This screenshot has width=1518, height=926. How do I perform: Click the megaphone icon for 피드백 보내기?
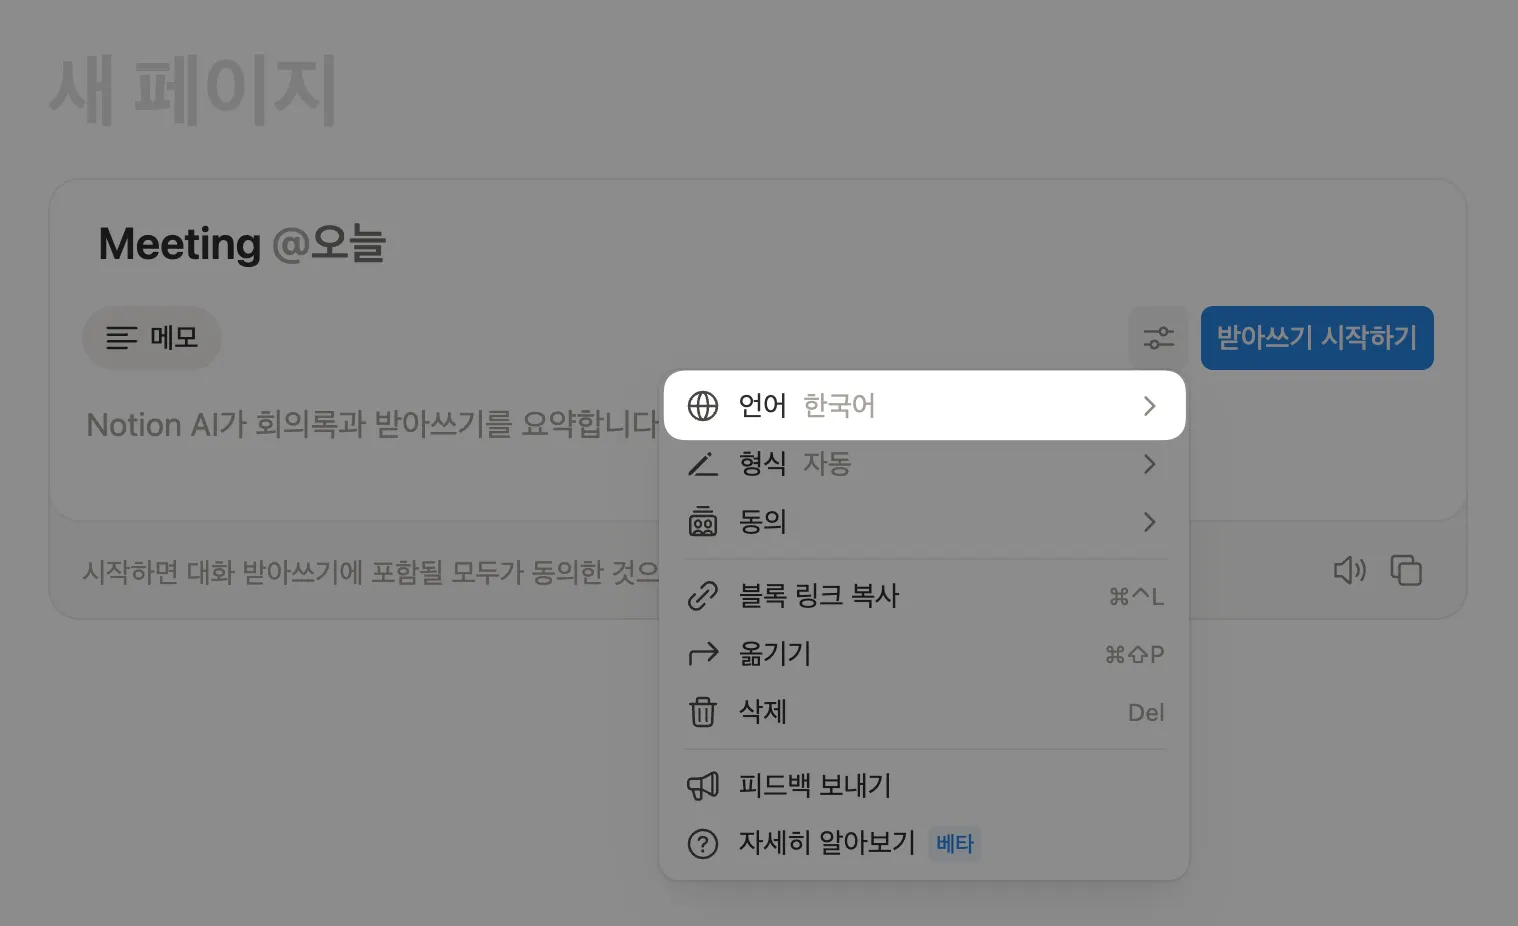tap(703, 786)
